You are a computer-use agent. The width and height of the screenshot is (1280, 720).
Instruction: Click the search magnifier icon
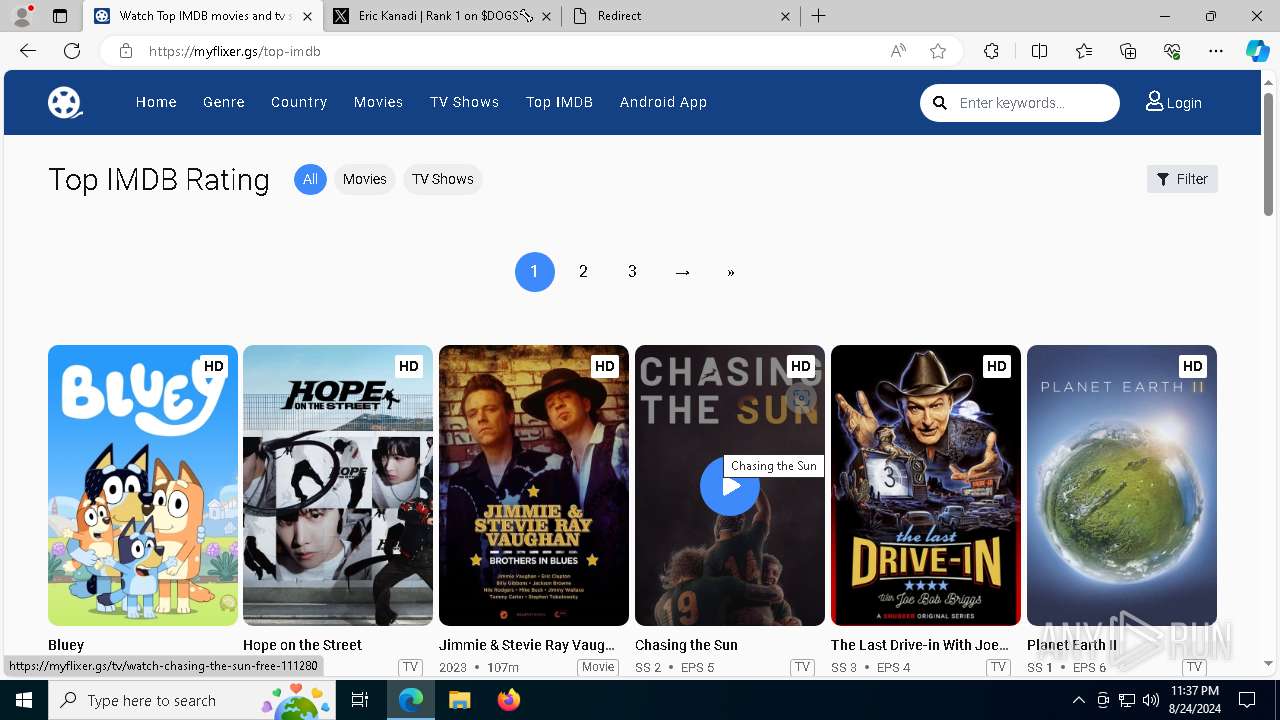[x=940, y=103]
